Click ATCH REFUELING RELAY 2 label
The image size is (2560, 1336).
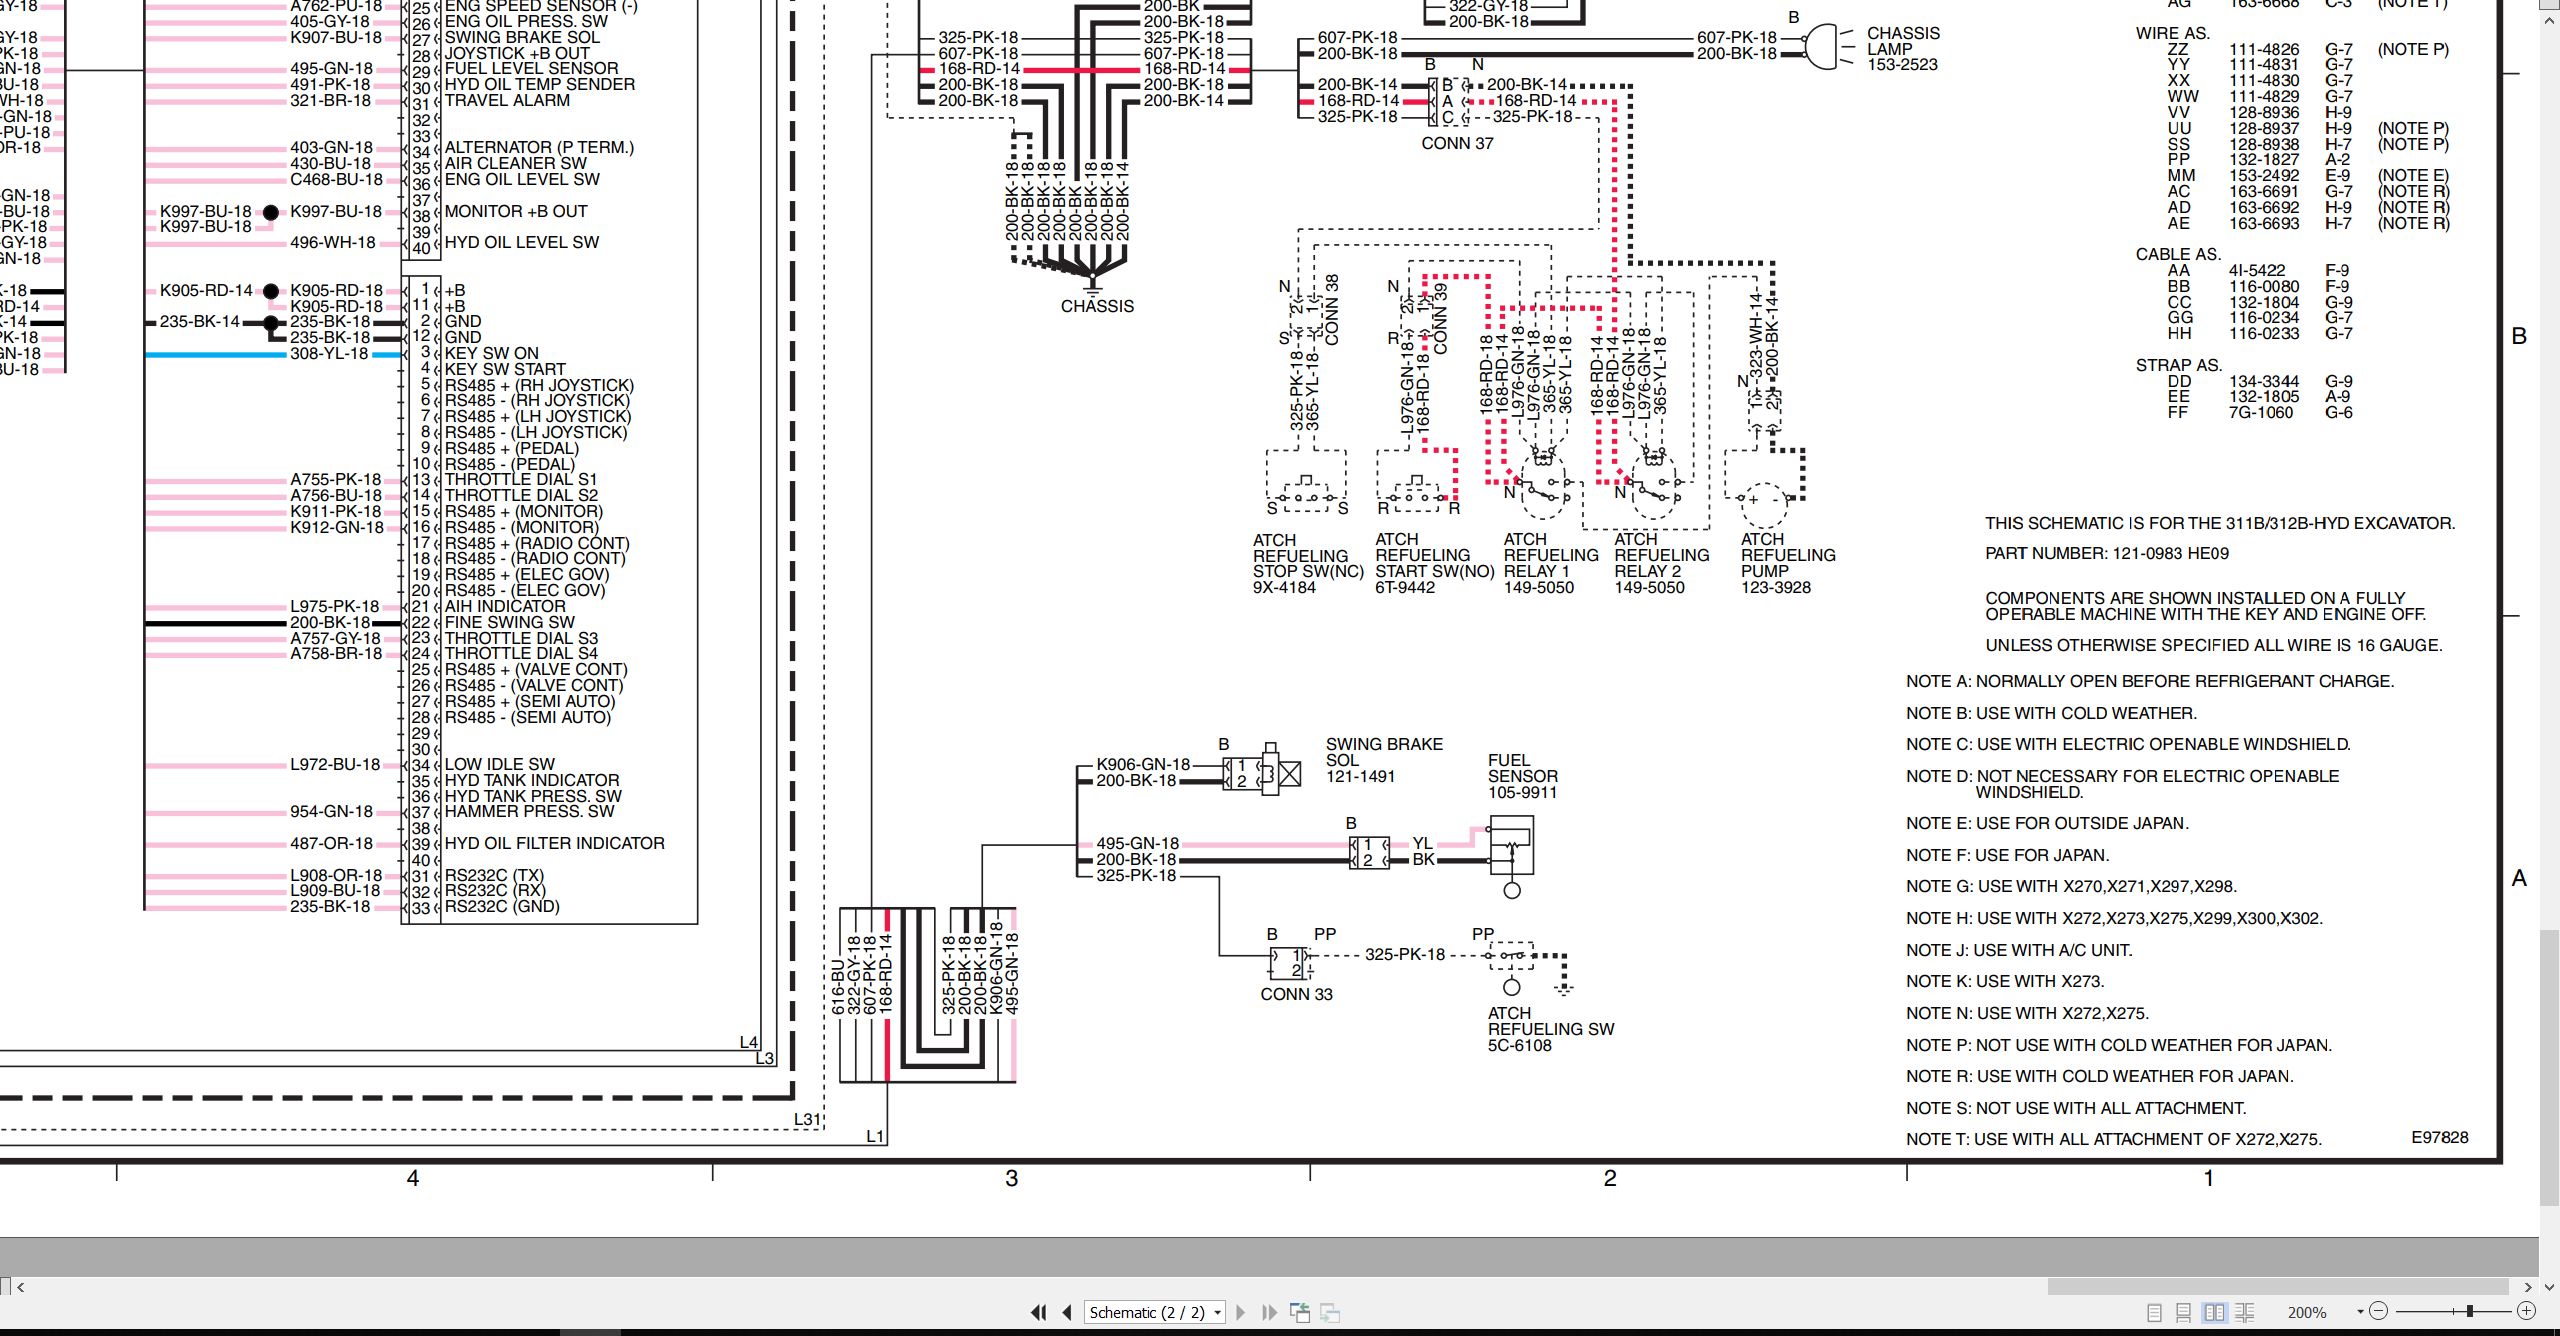coord(1661,563)
